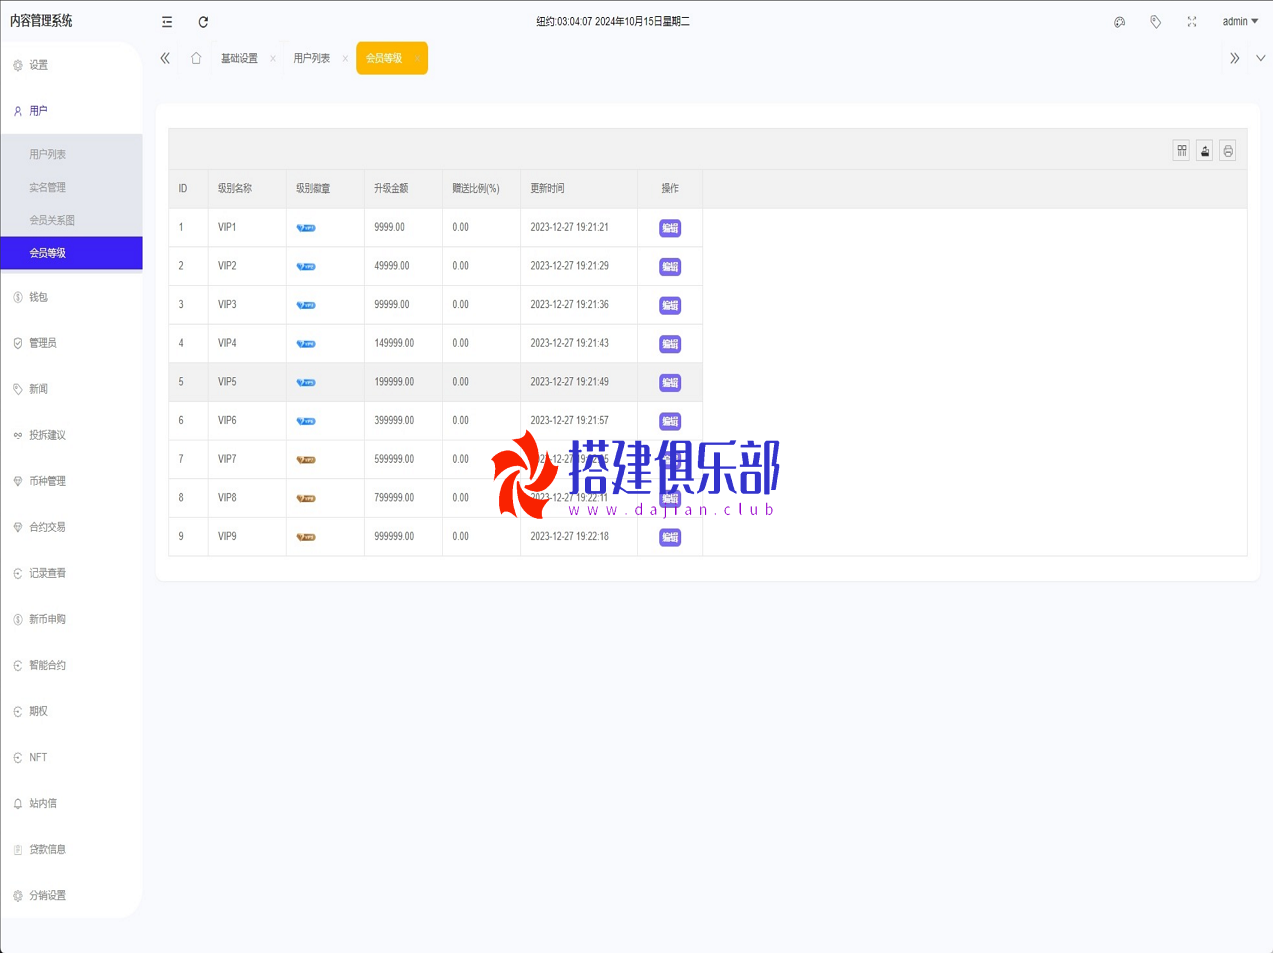Switch to the 基础设置 tab
This screenshot has width=1273, height=953.
point(239,58)
